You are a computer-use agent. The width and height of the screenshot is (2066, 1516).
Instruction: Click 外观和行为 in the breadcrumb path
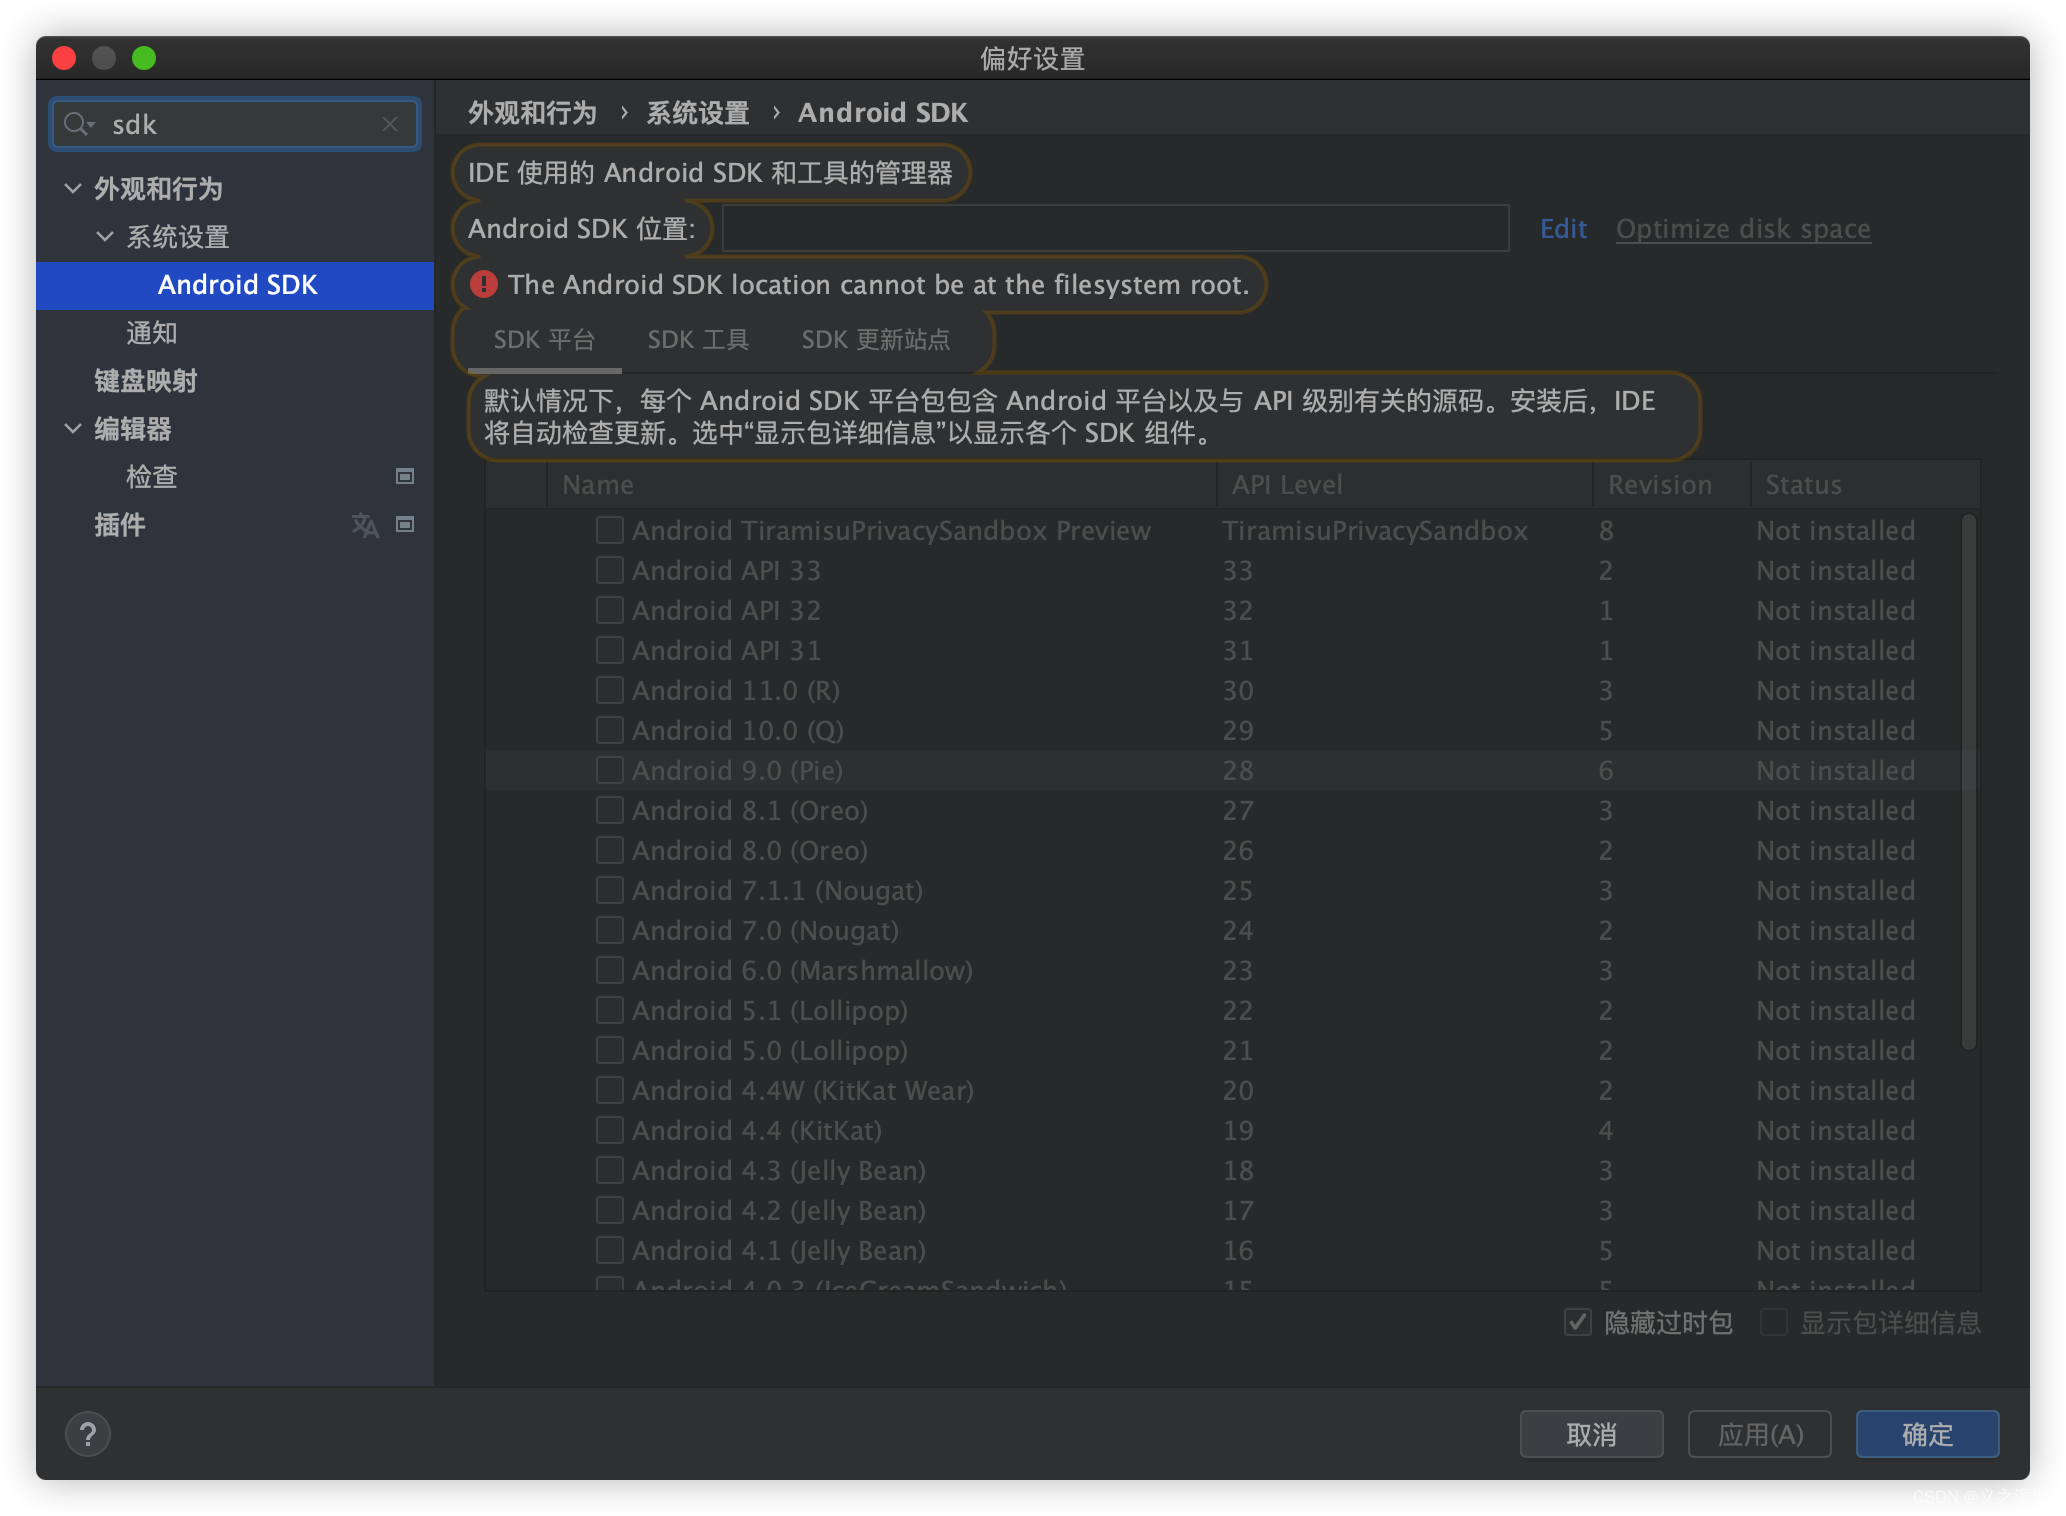(x=533, y=113)
